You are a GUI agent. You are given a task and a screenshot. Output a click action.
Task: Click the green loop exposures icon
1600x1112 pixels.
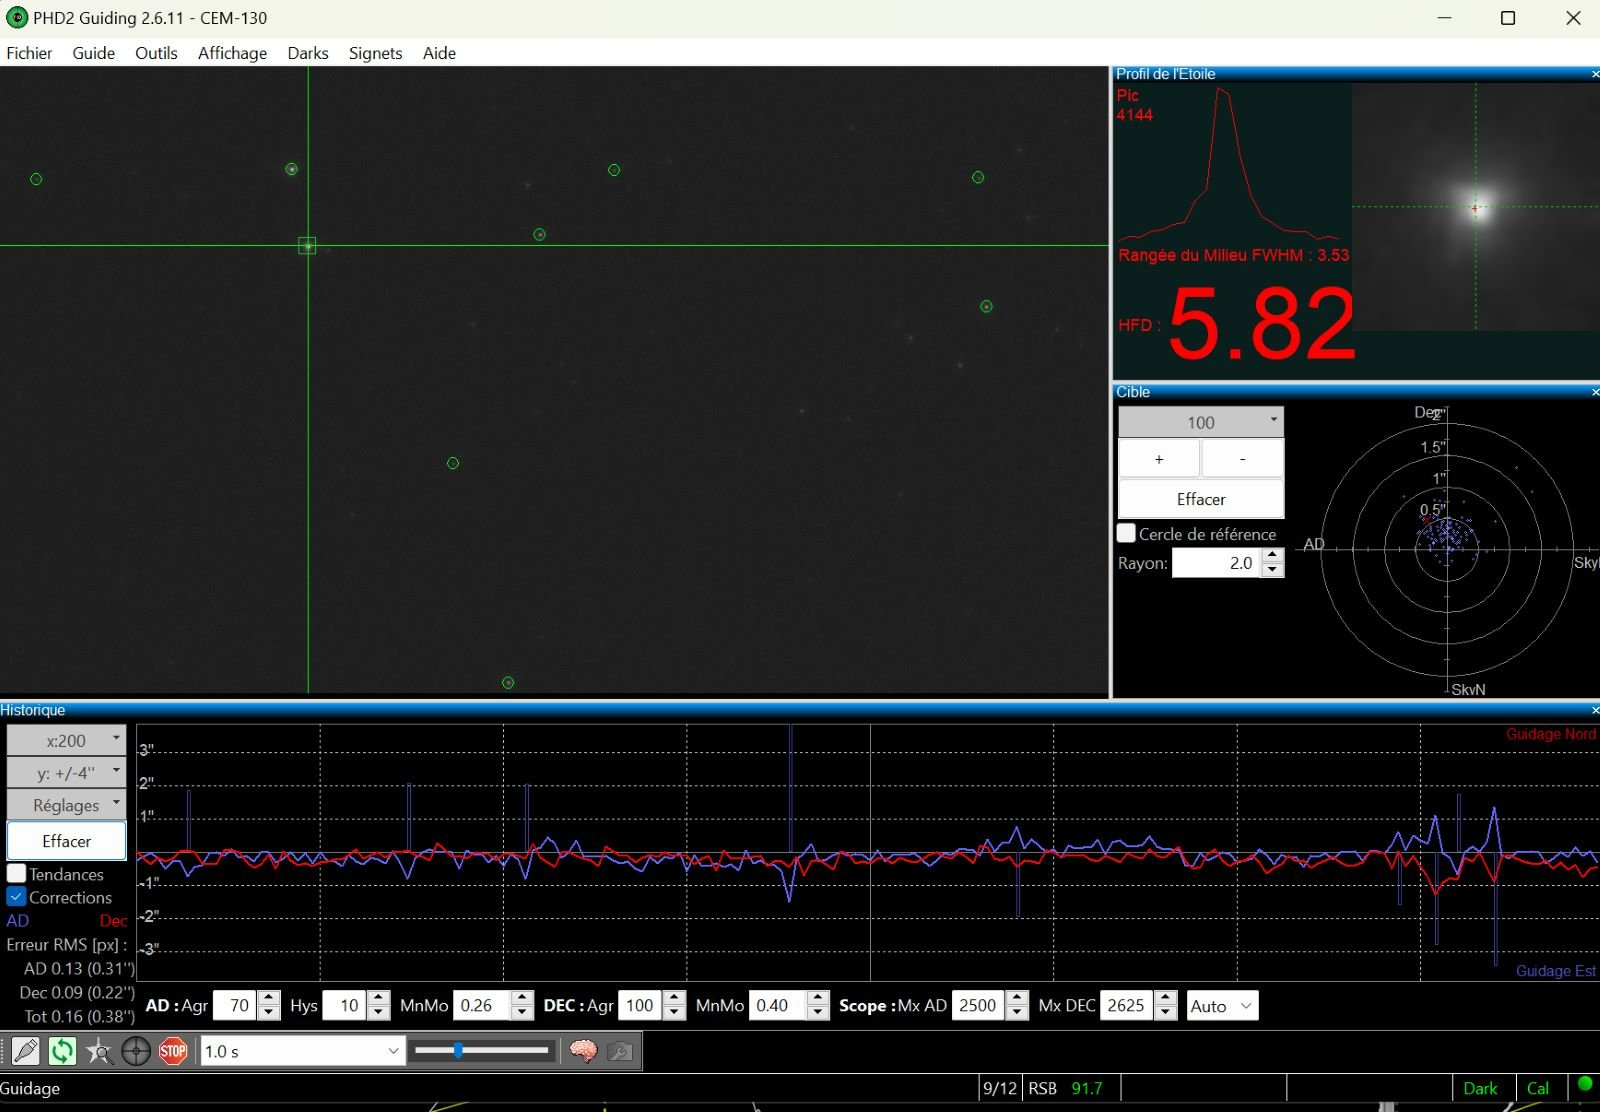tap(62, 1051)
